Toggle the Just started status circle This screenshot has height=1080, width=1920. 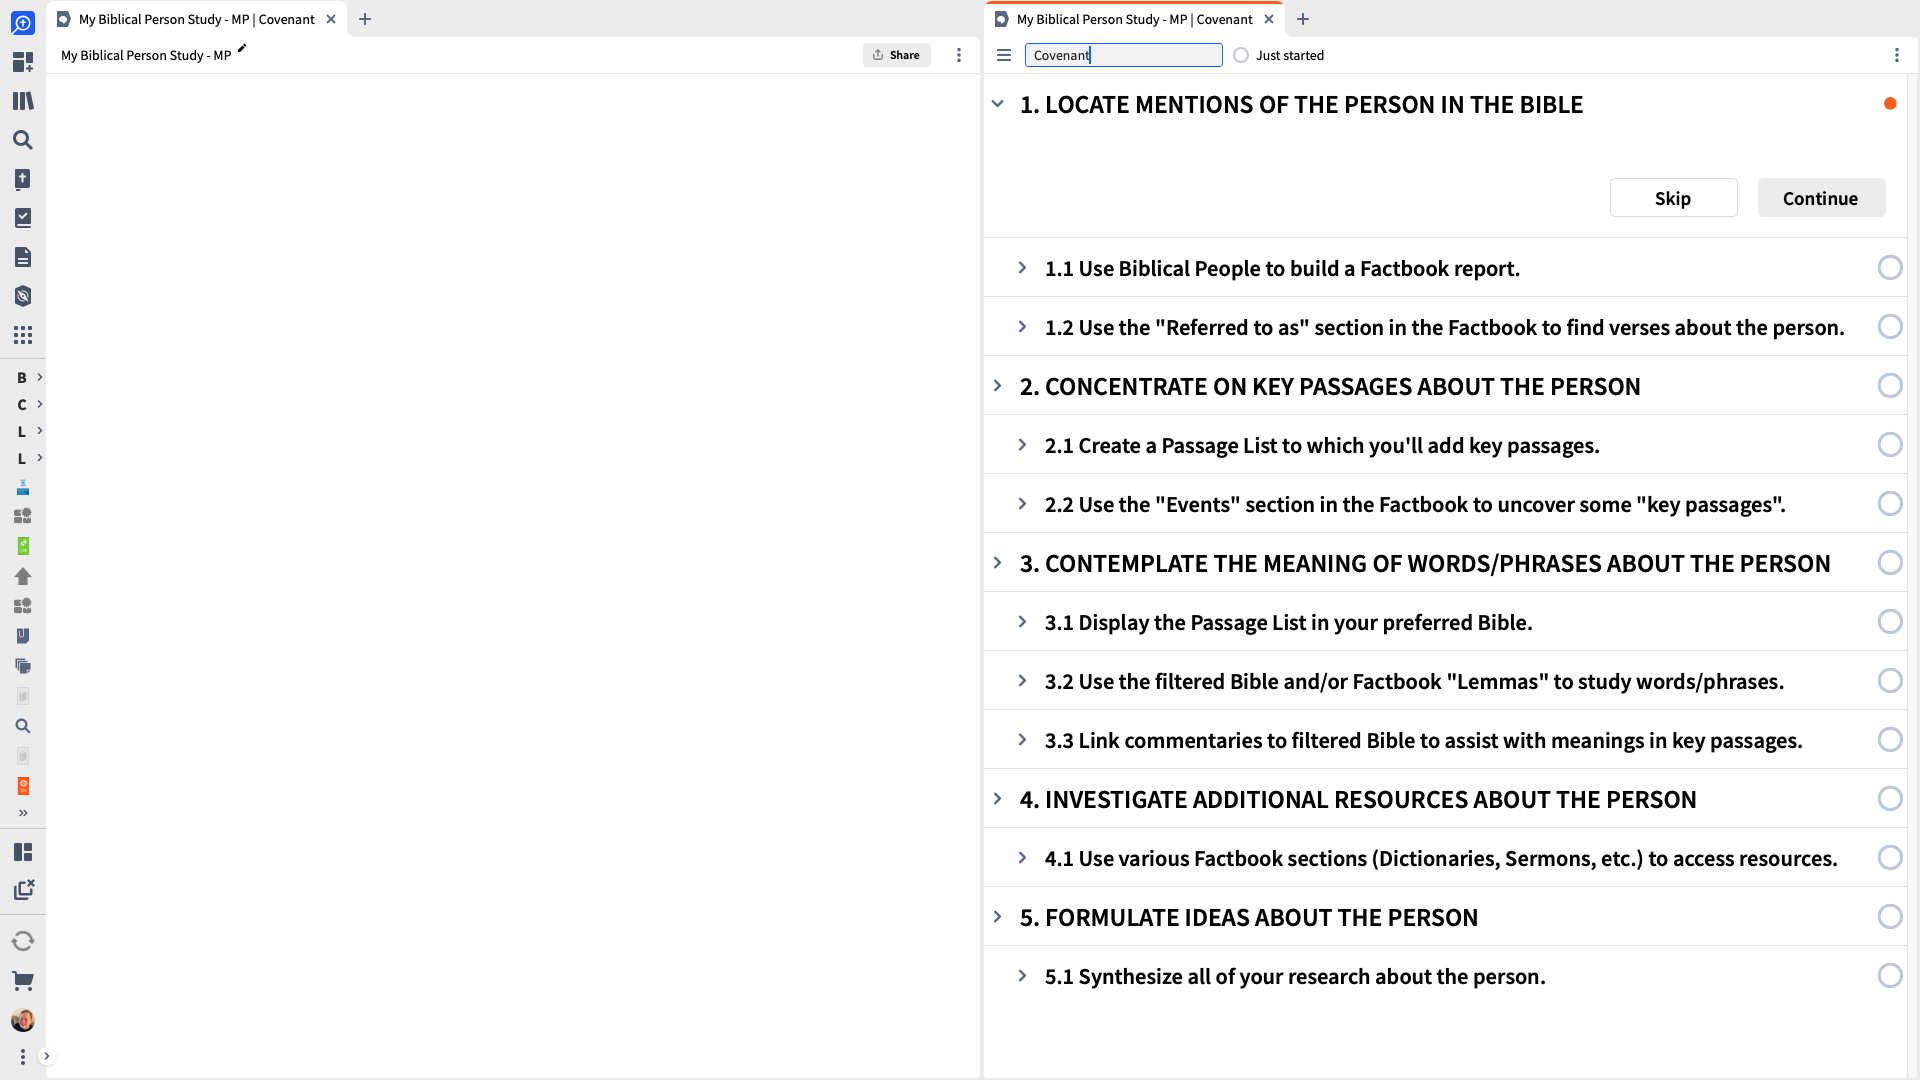[x=1241, y=55]
